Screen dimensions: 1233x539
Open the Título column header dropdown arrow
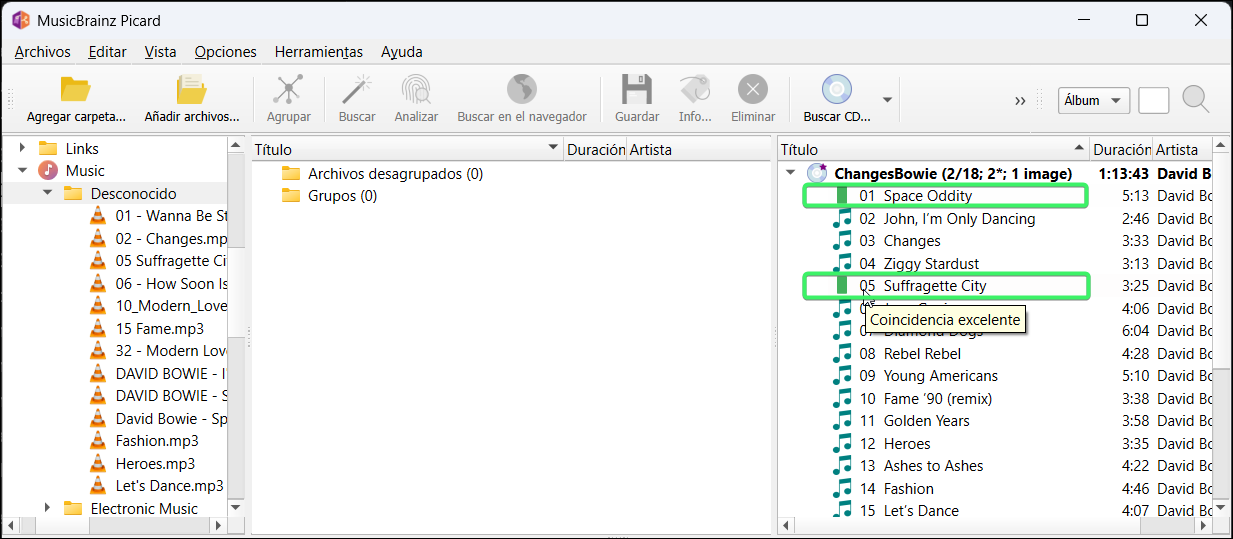click(x=554, y=150)
